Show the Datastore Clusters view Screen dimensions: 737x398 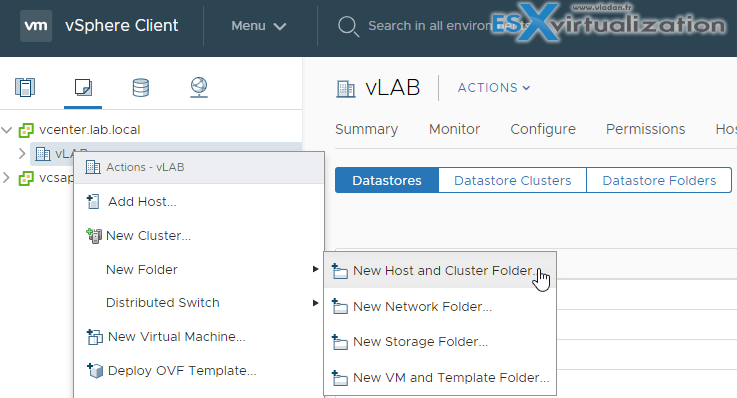coord(512,180)
